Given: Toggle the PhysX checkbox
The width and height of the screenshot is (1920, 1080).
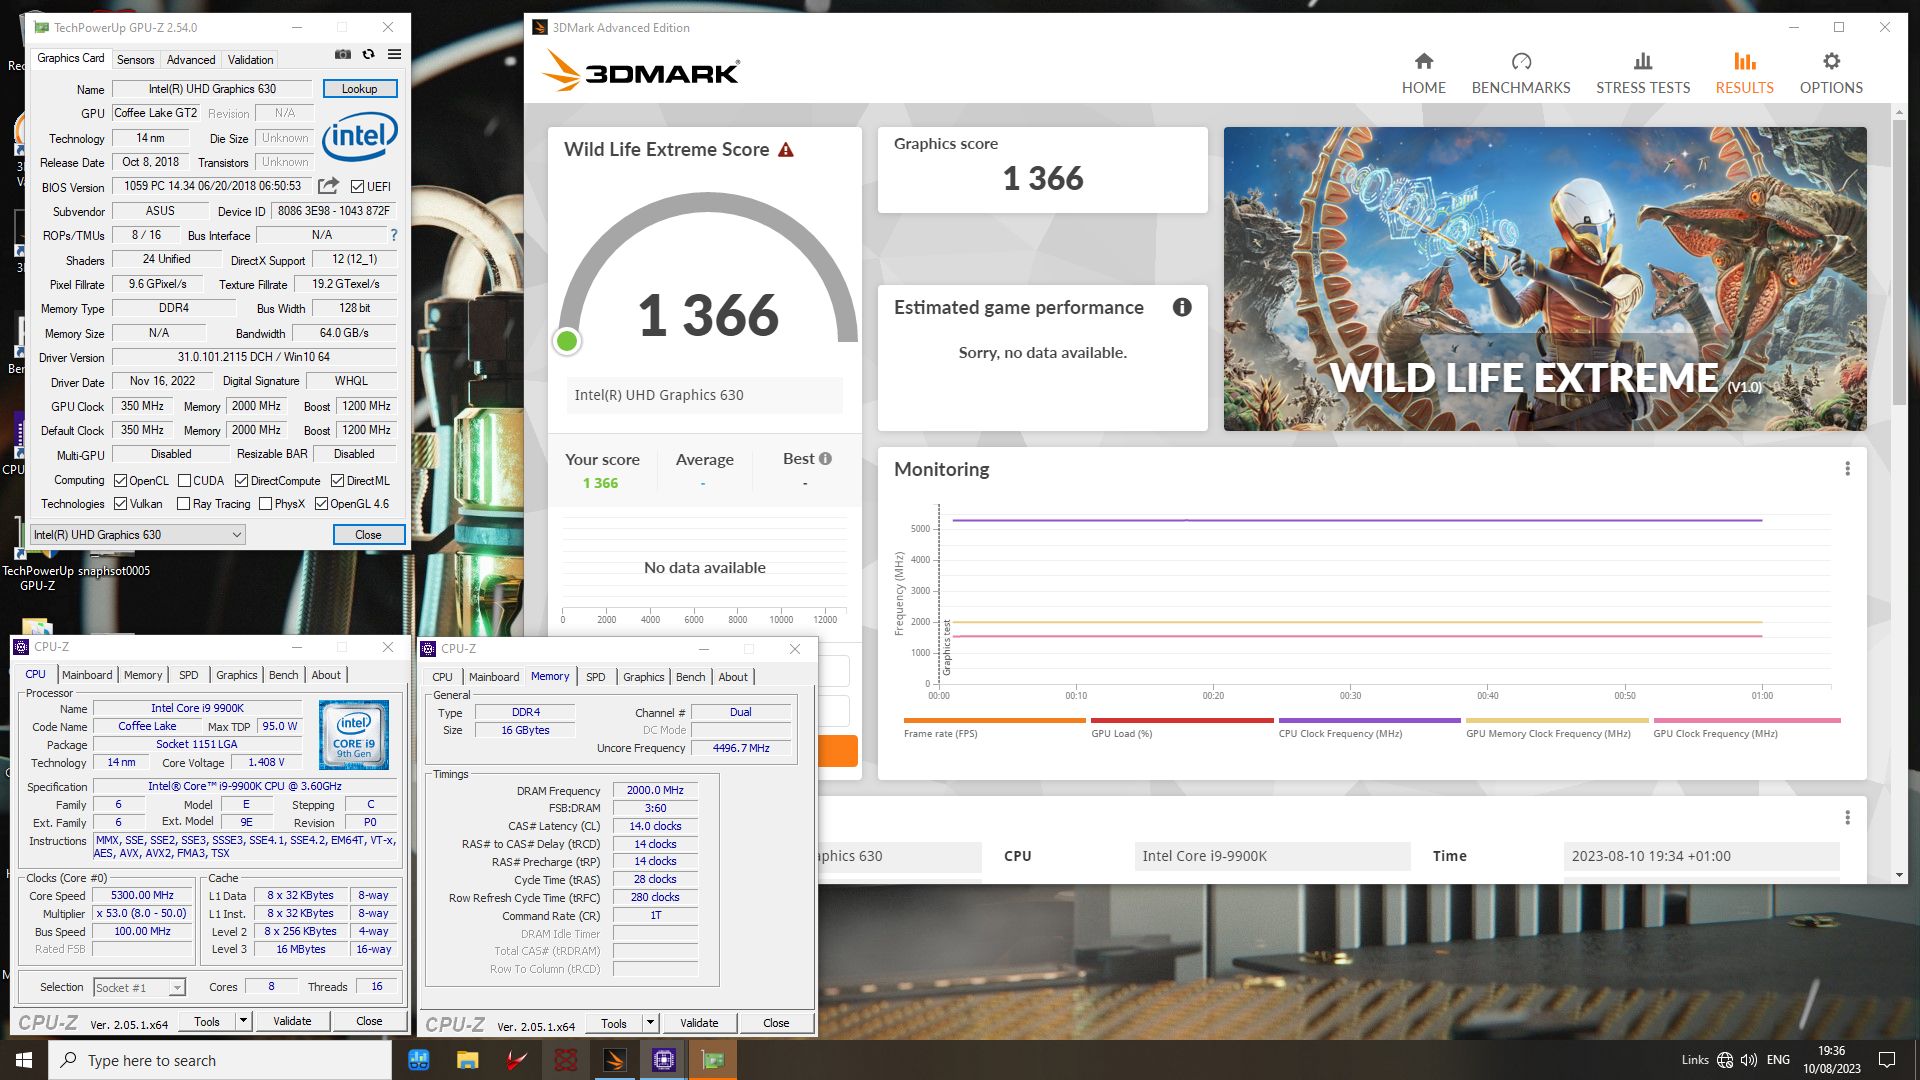Looking at the screenshot, I should (265, 504).
